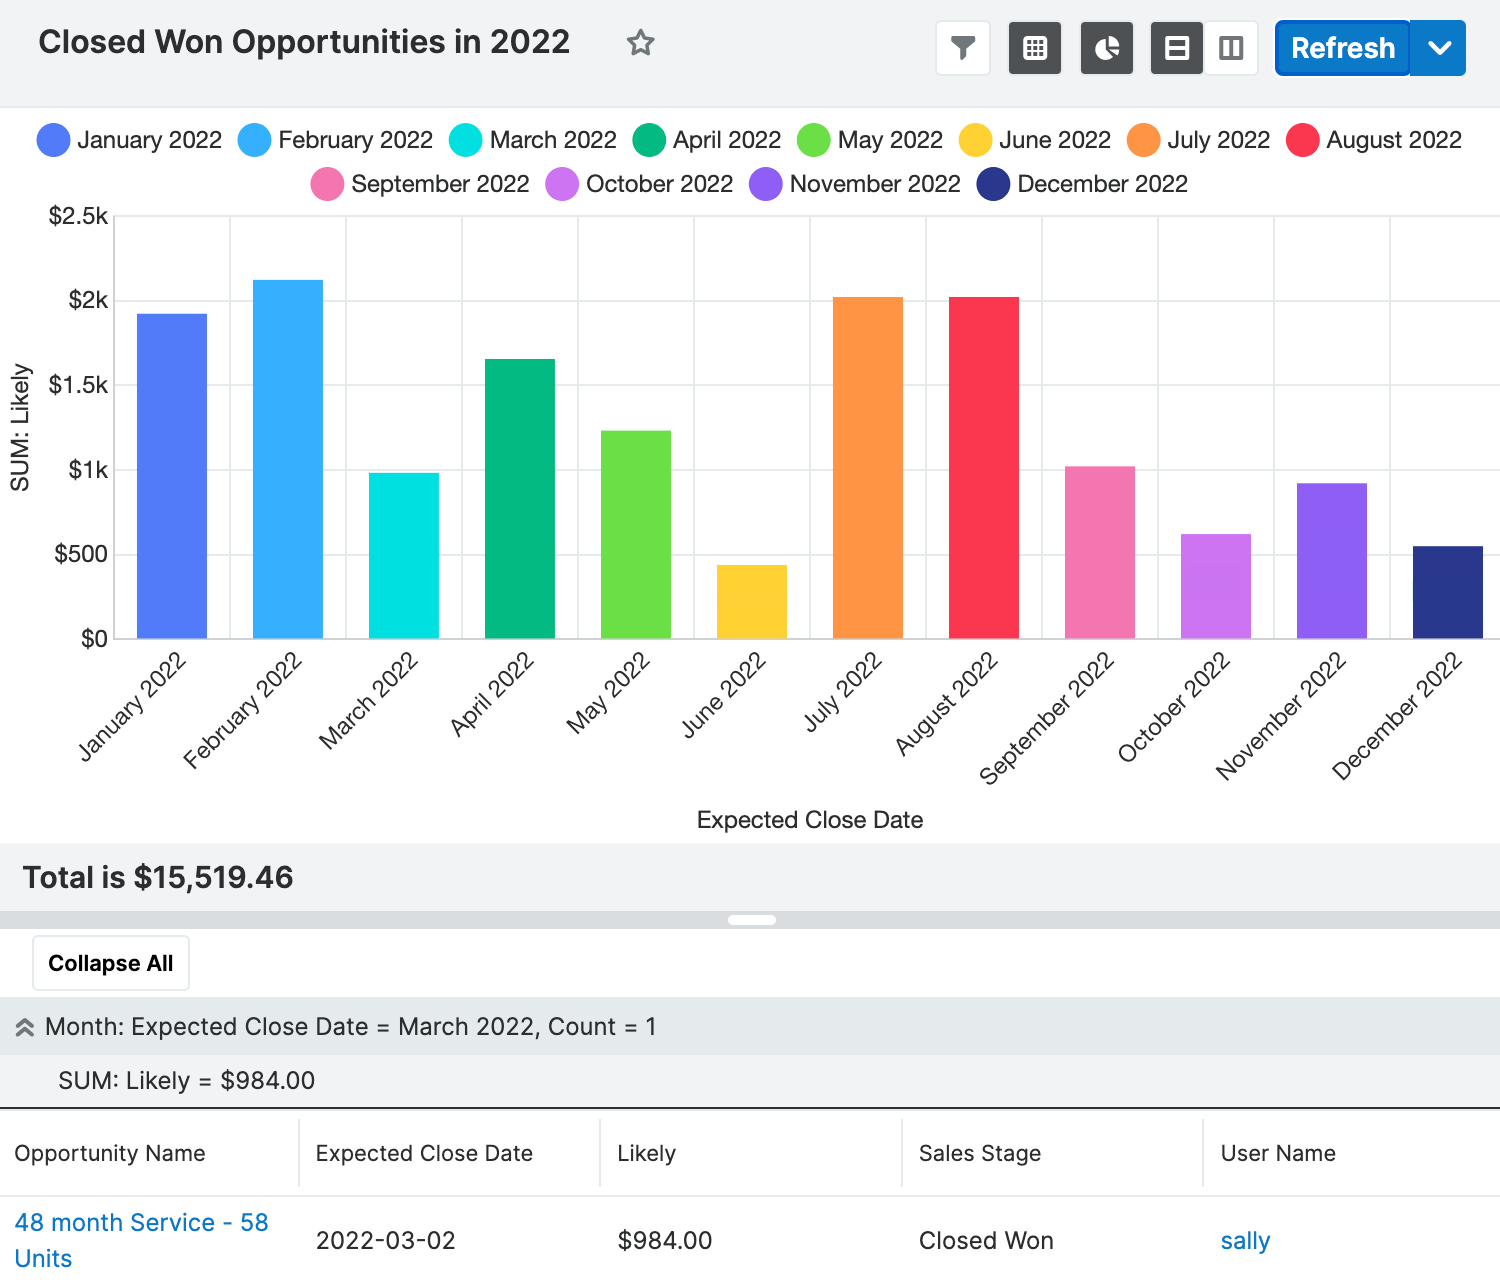The height and width of the screenshot is (1282, 1500).
Task: Open user sally's profile link
Action: [1245, 1241]
